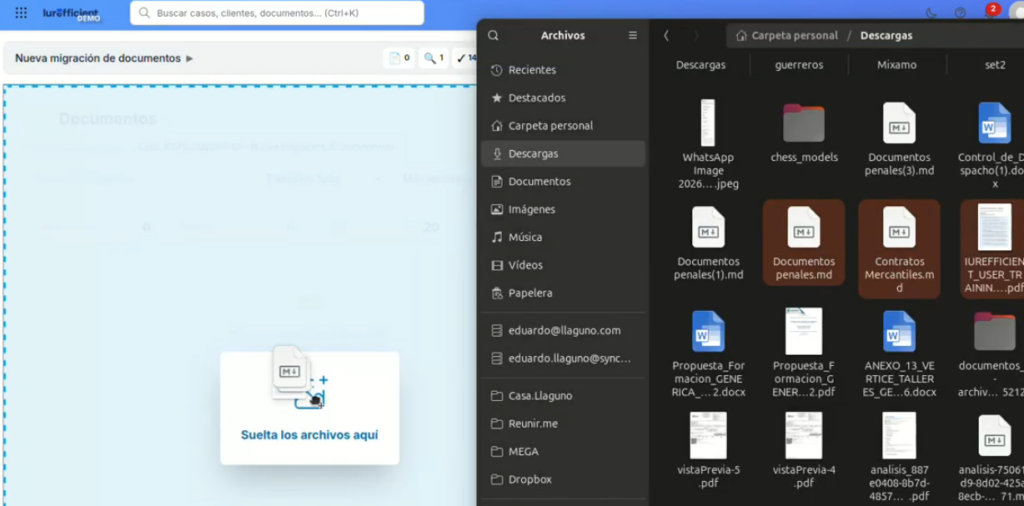Open Destacados in Archivos sidebar

point(563,98)
